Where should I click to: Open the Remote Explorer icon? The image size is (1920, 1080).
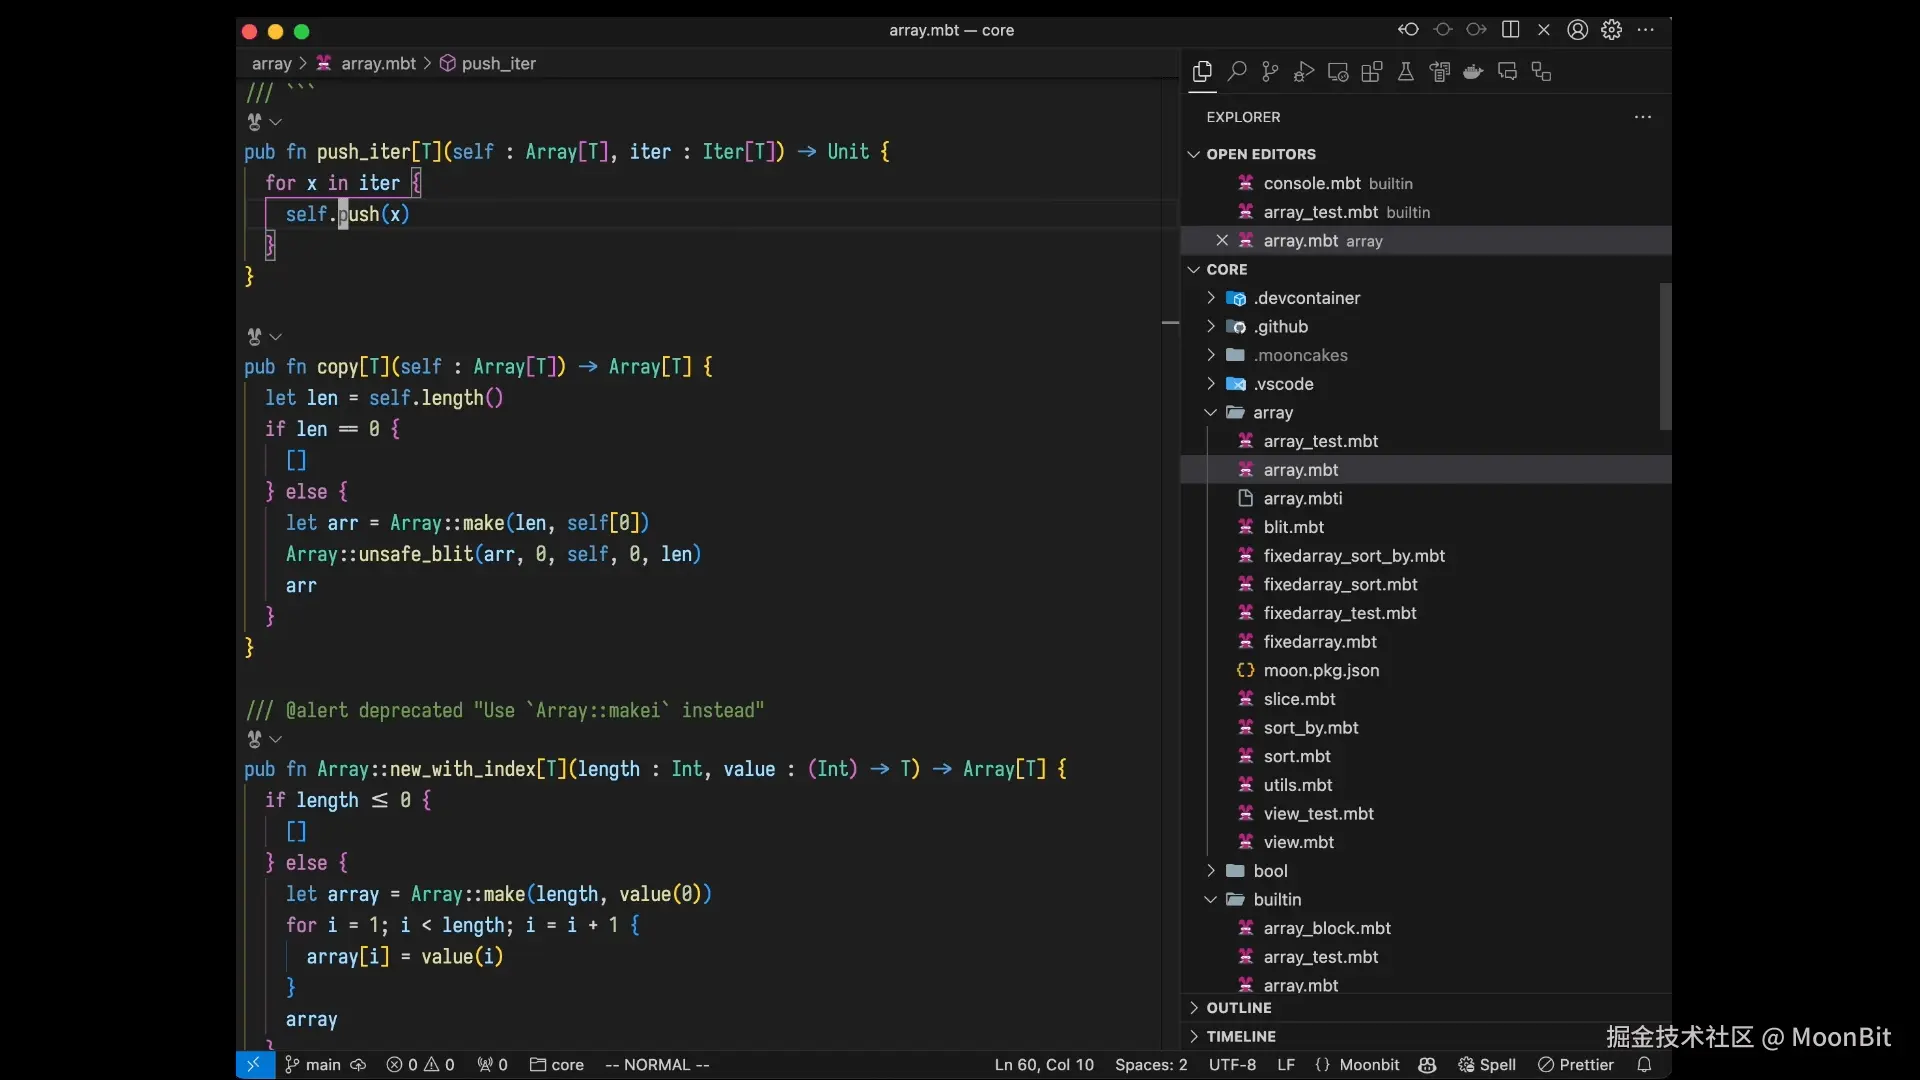(x=1338, y=72)
